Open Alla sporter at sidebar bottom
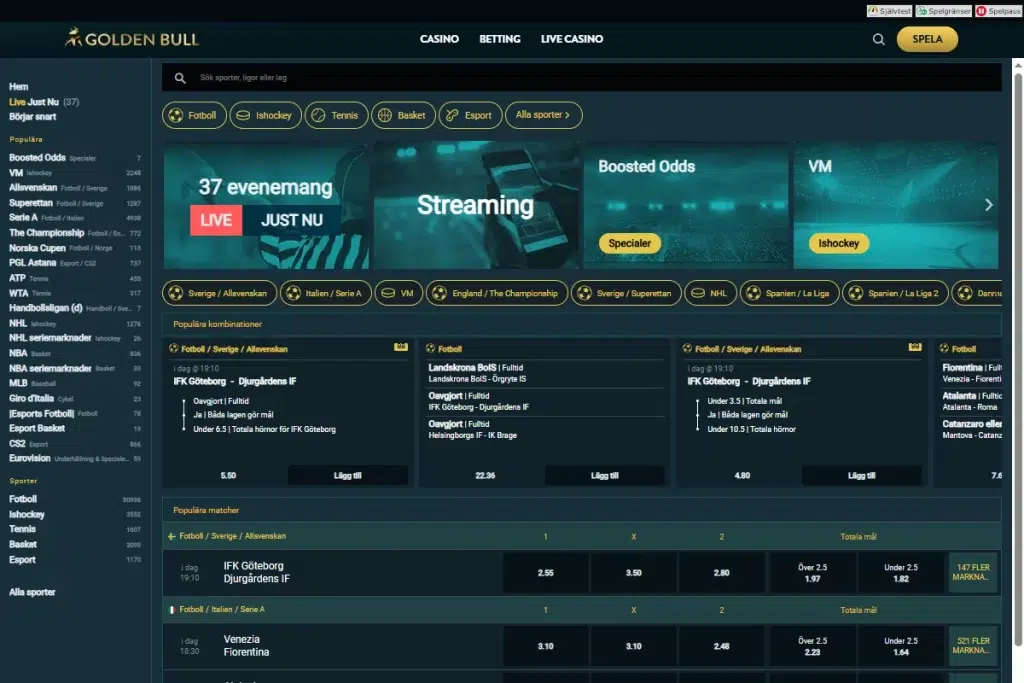Image resolution: width=1024 pixels, height=683 pixels. point(32,592)
